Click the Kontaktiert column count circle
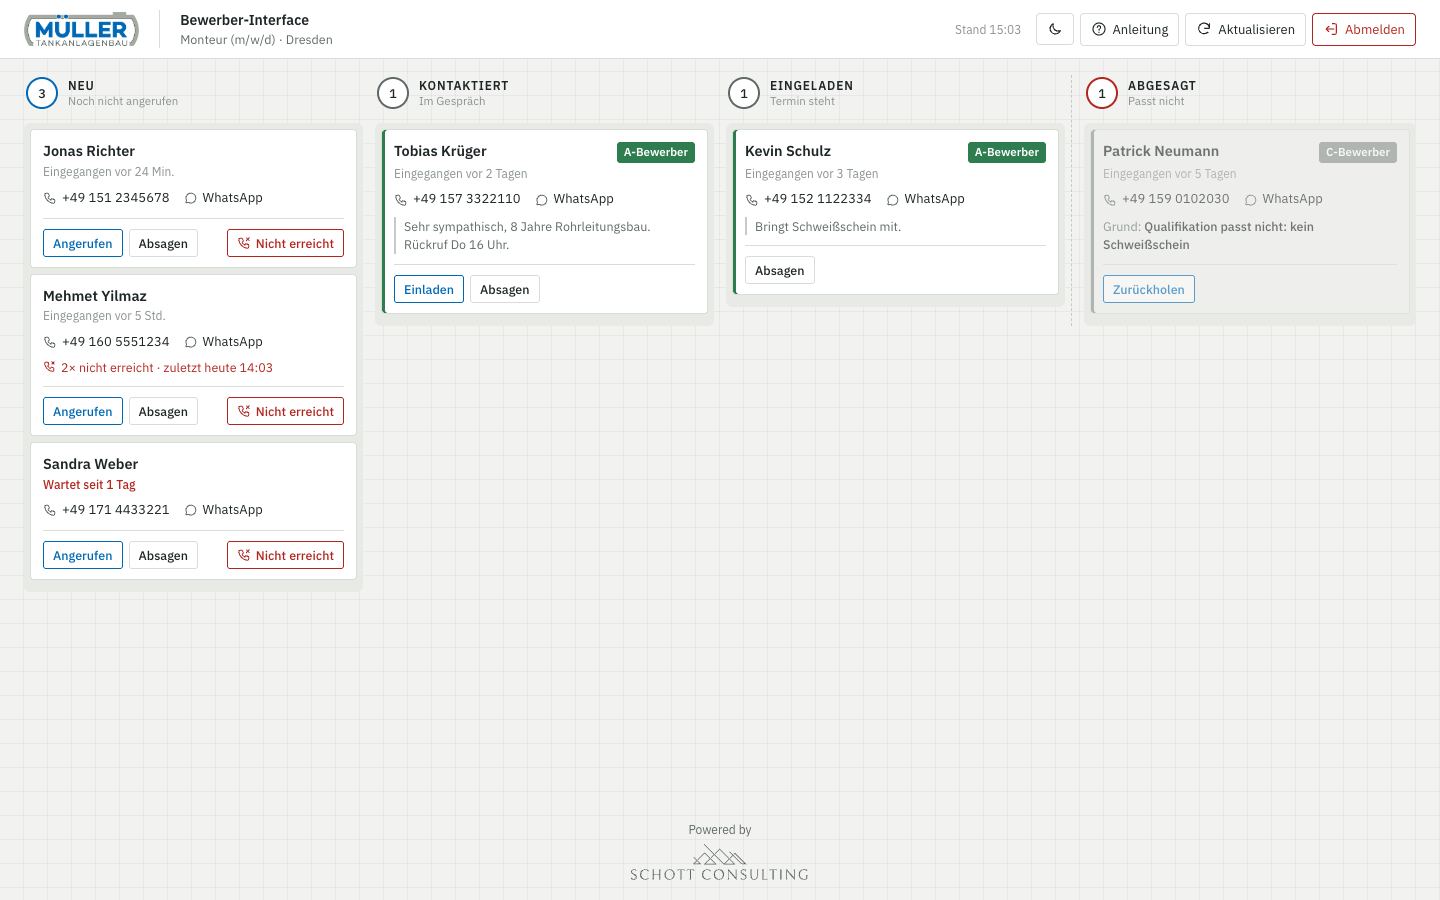The width and height of the screenshot is (1440, 900). click(x=393, y=93)
